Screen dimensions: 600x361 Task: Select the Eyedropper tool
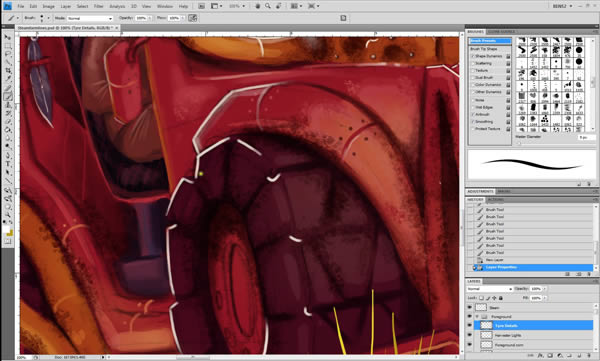(7, 79)
